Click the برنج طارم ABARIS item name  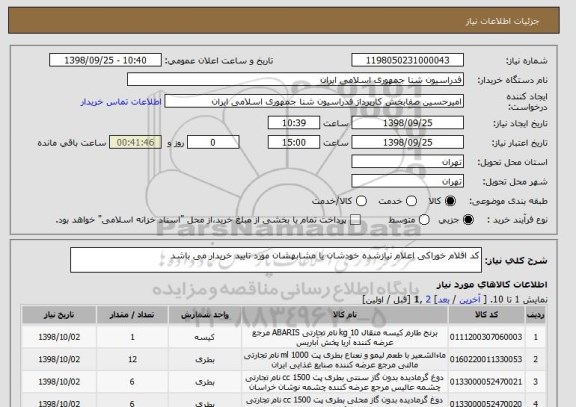click(345, 338)
